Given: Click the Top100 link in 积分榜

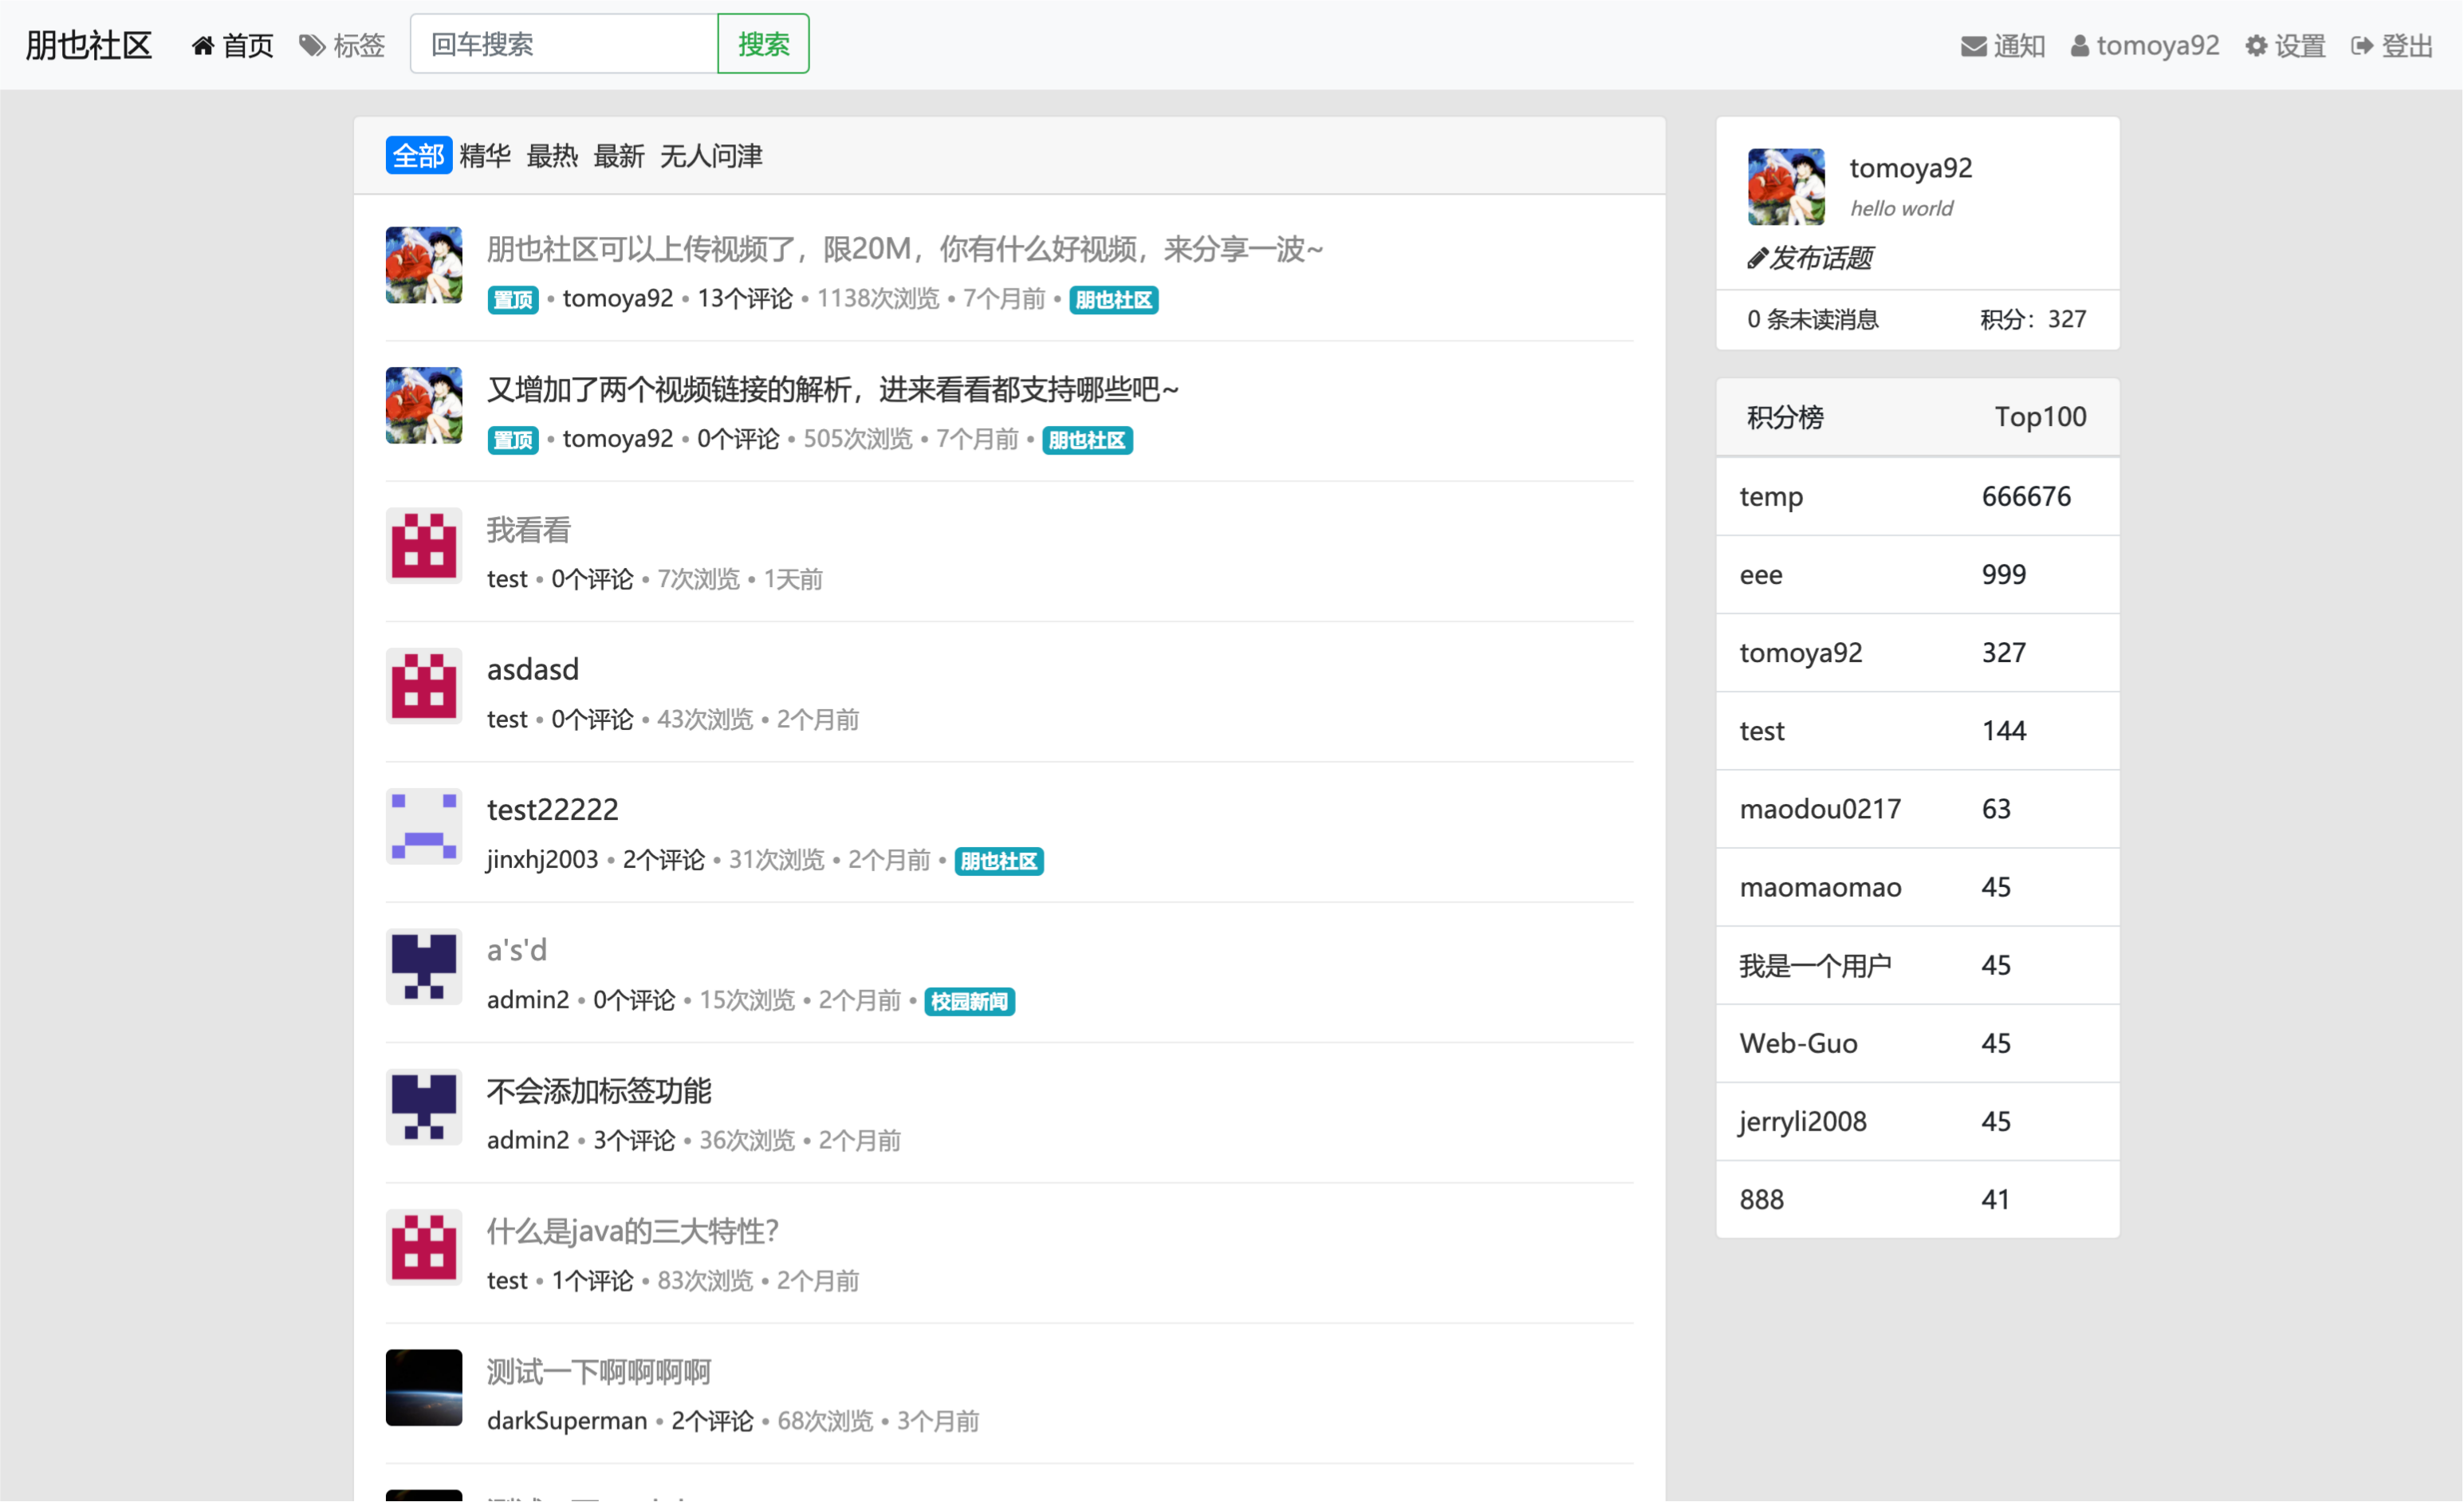Looking at the screenshot, I should click(x=2039, y=416).
